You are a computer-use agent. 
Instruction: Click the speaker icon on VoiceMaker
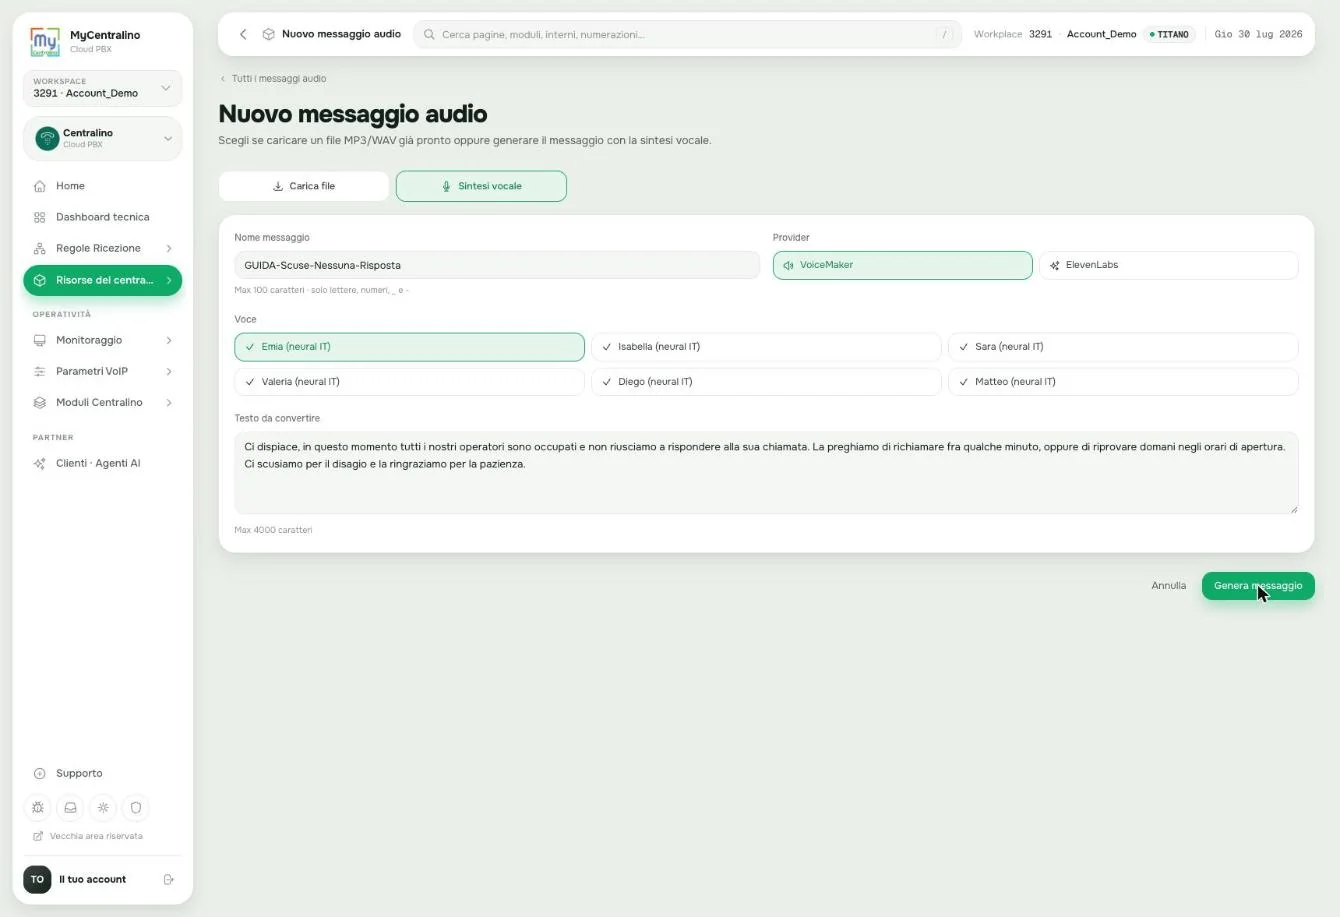(788, 265)
